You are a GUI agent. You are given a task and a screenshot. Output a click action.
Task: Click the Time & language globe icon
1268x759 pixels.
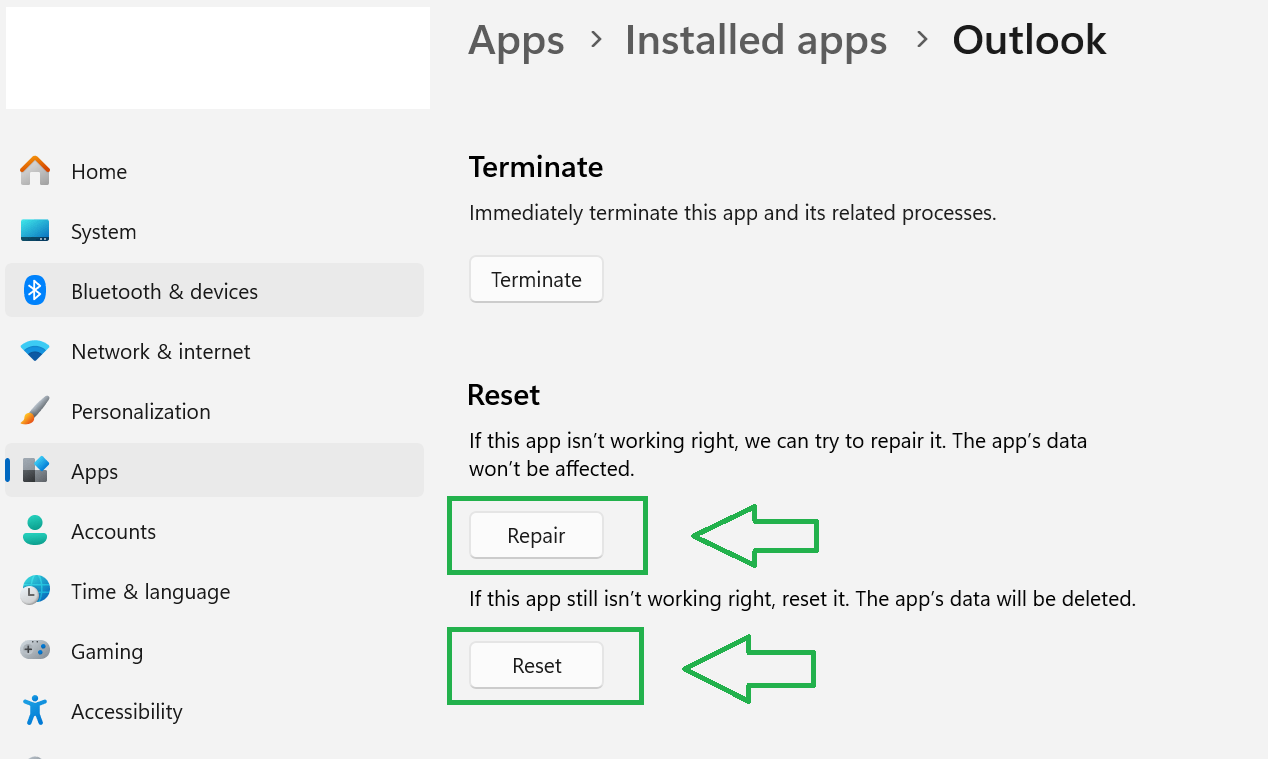point(35,591)
